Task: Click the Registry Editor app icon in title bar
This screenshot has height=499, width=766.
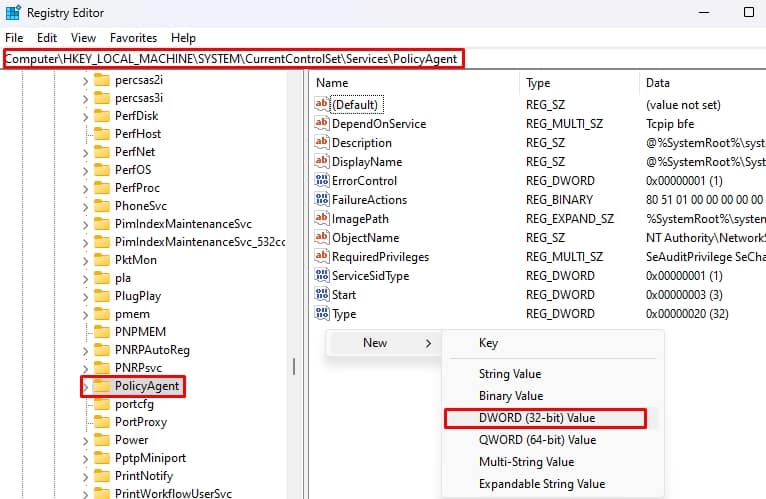Action: (13, 12)
